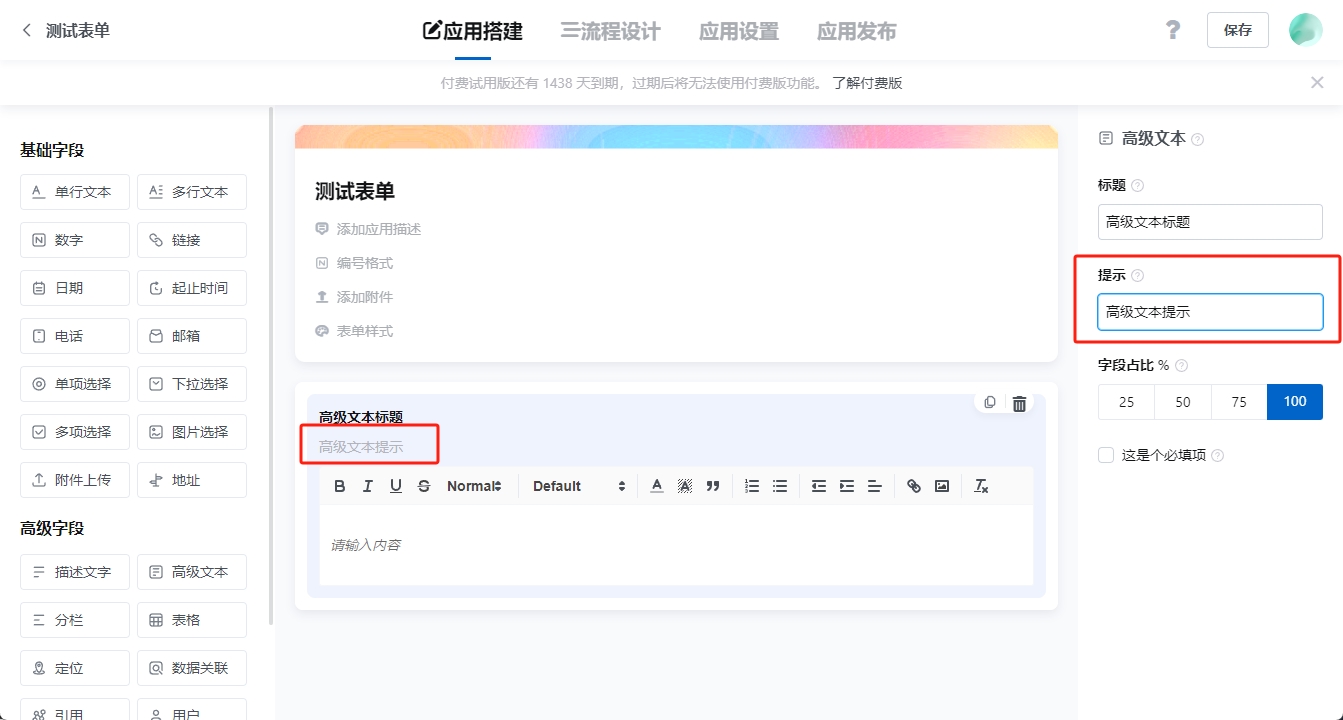Insert an image into the rich text field

tap(940, 486)
